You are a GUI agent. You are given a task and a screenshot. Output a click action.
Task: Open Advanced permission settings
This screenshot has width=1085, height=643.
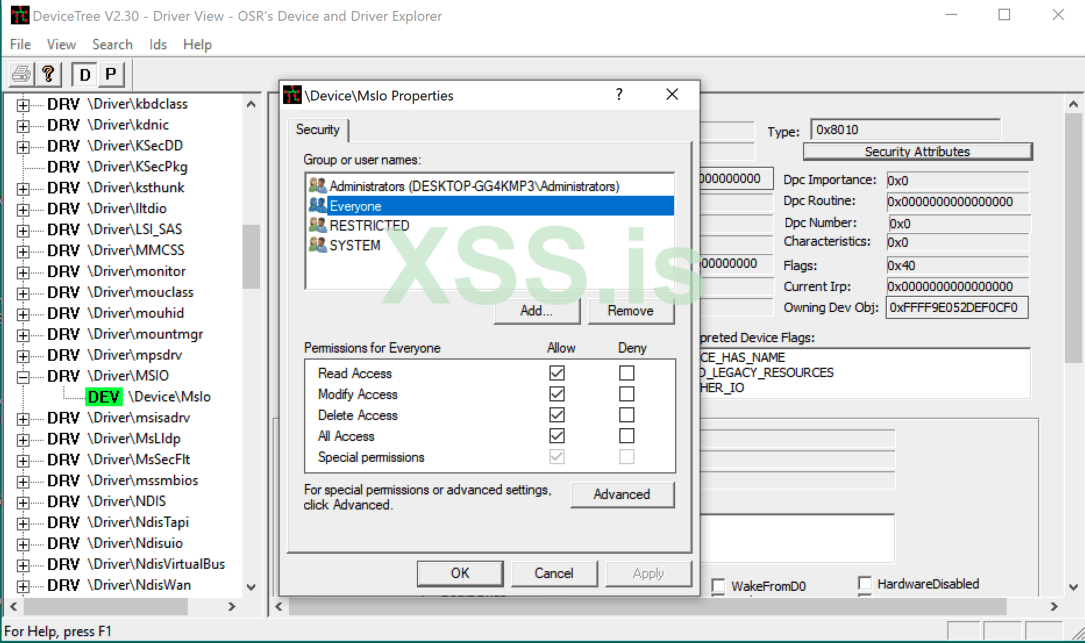pos(621,494)
